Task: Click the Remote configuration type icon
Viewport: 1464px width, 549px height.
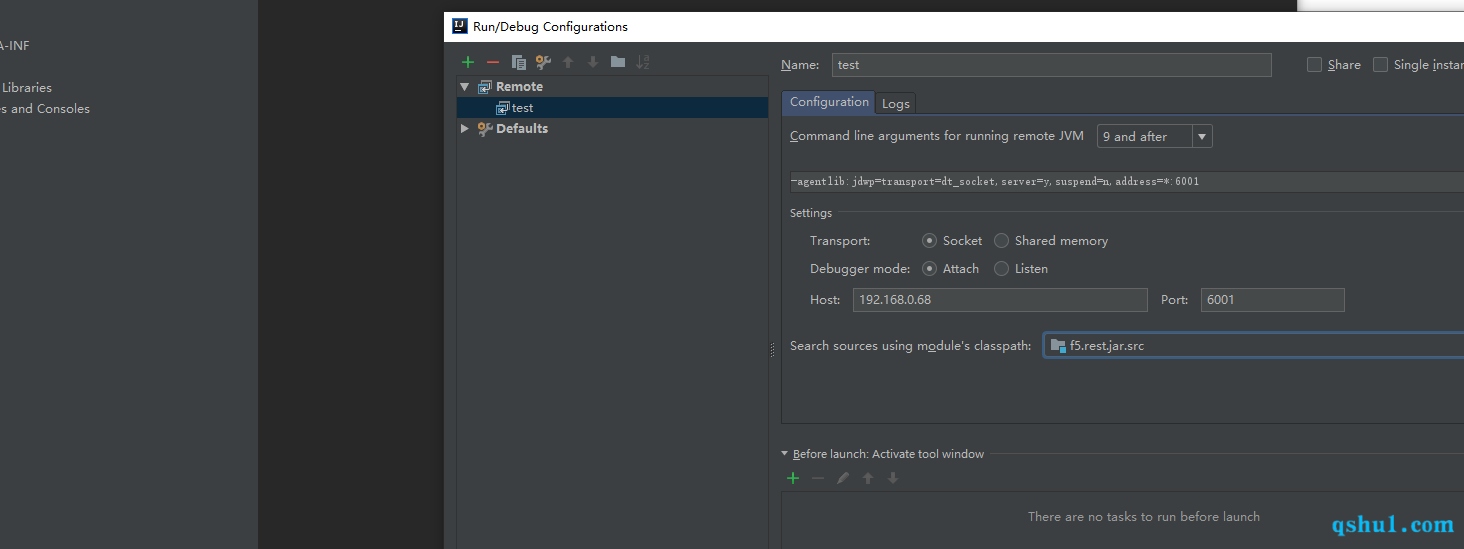Action: click(485, 87)
